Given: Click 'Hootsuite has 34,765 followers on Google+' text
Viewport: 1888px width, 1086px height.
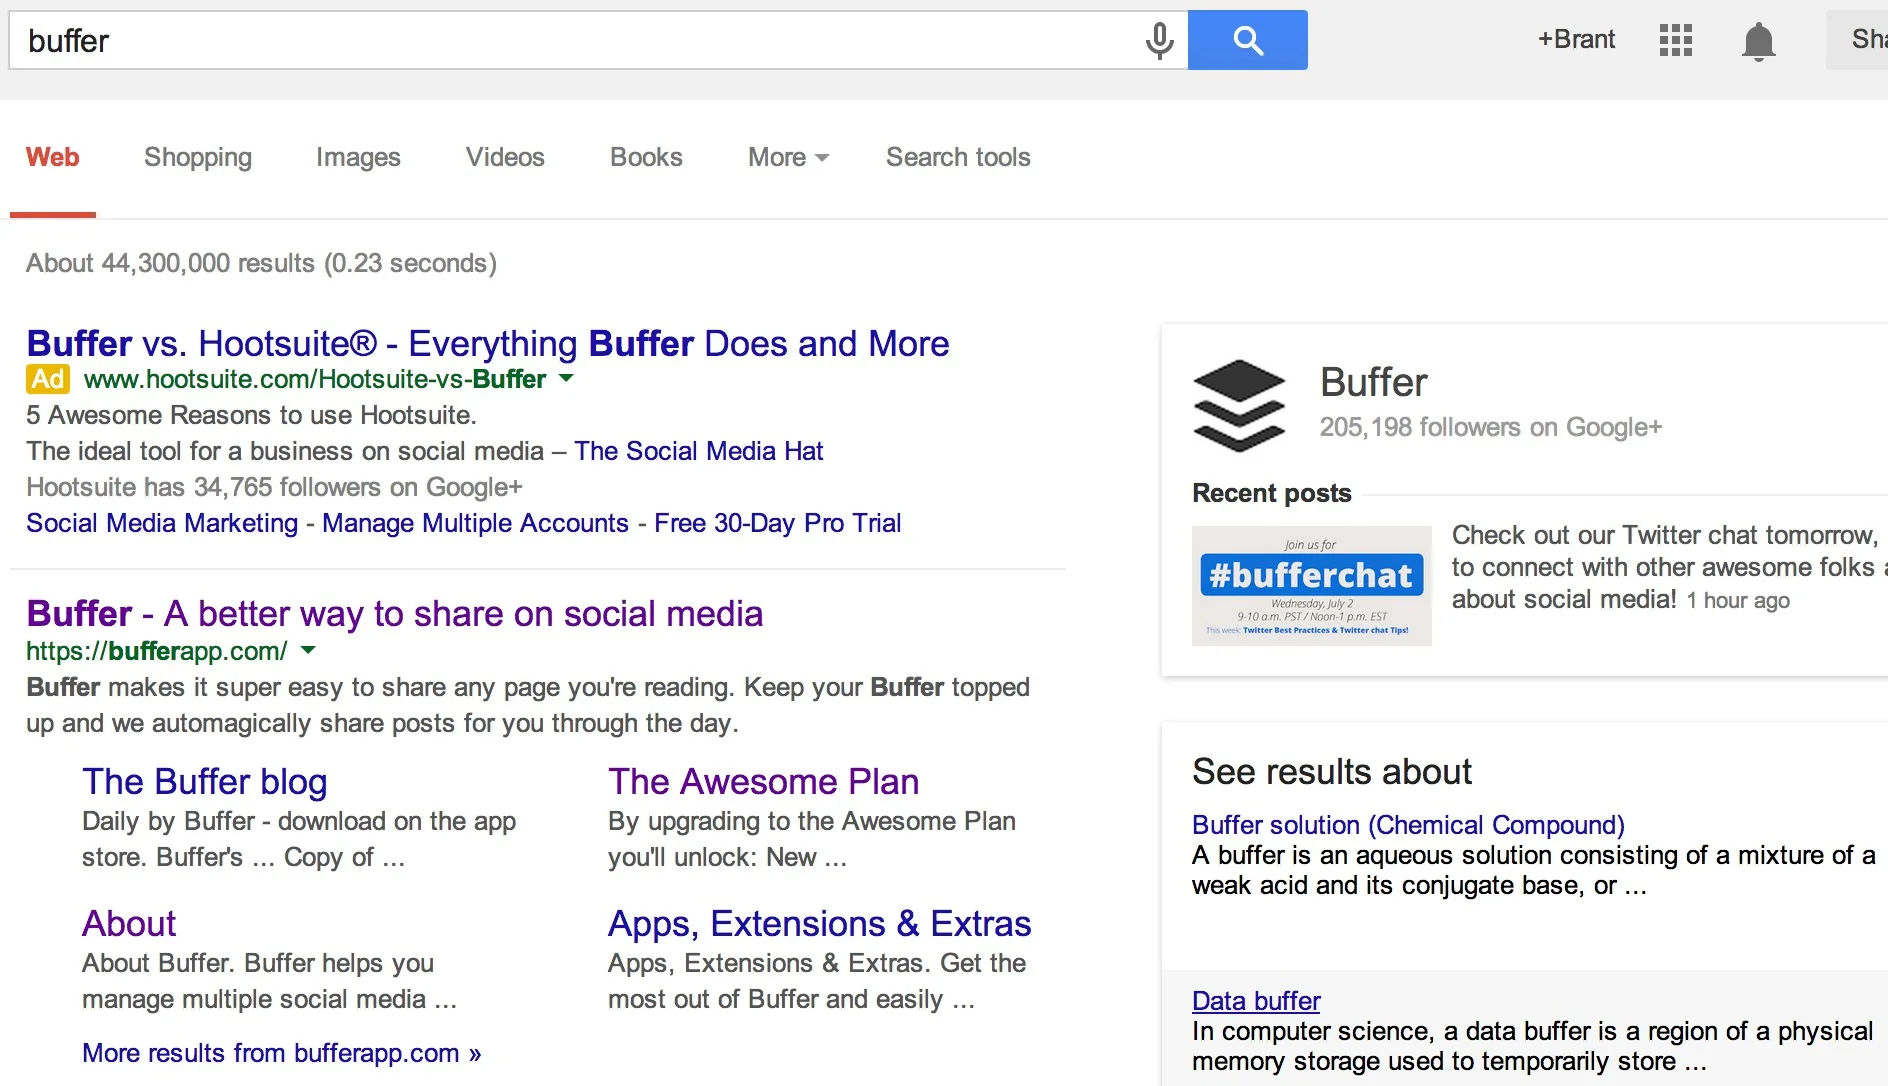Looking at the screenshot, I should (x=274, y=487).
